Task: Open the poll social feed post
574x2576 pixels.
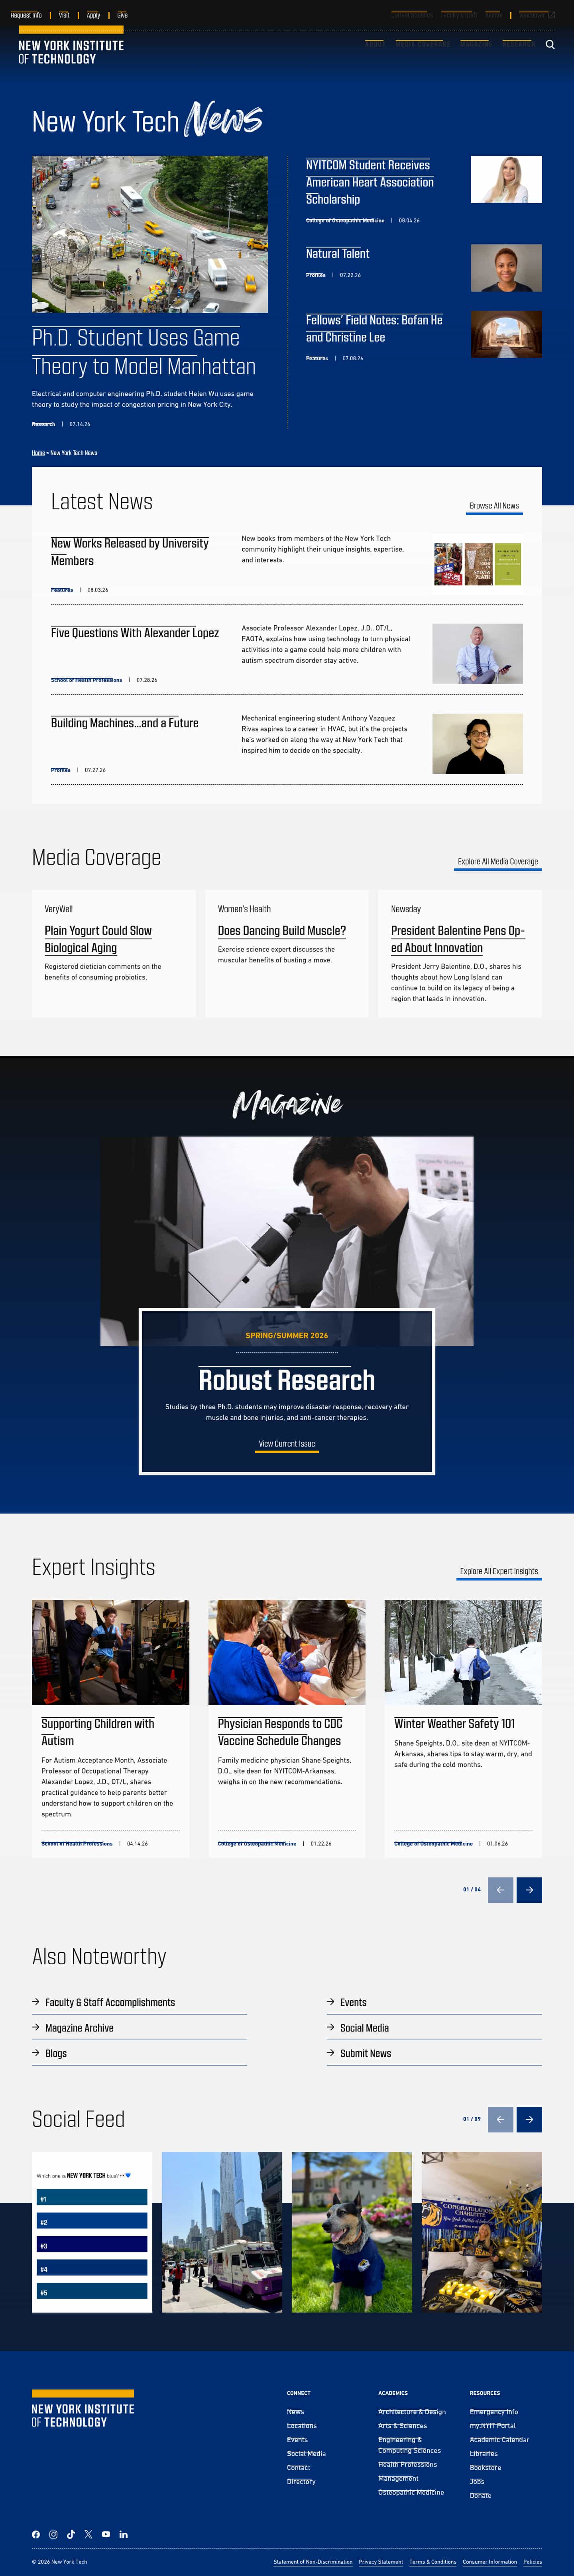Action: (x=92, y=2232)
